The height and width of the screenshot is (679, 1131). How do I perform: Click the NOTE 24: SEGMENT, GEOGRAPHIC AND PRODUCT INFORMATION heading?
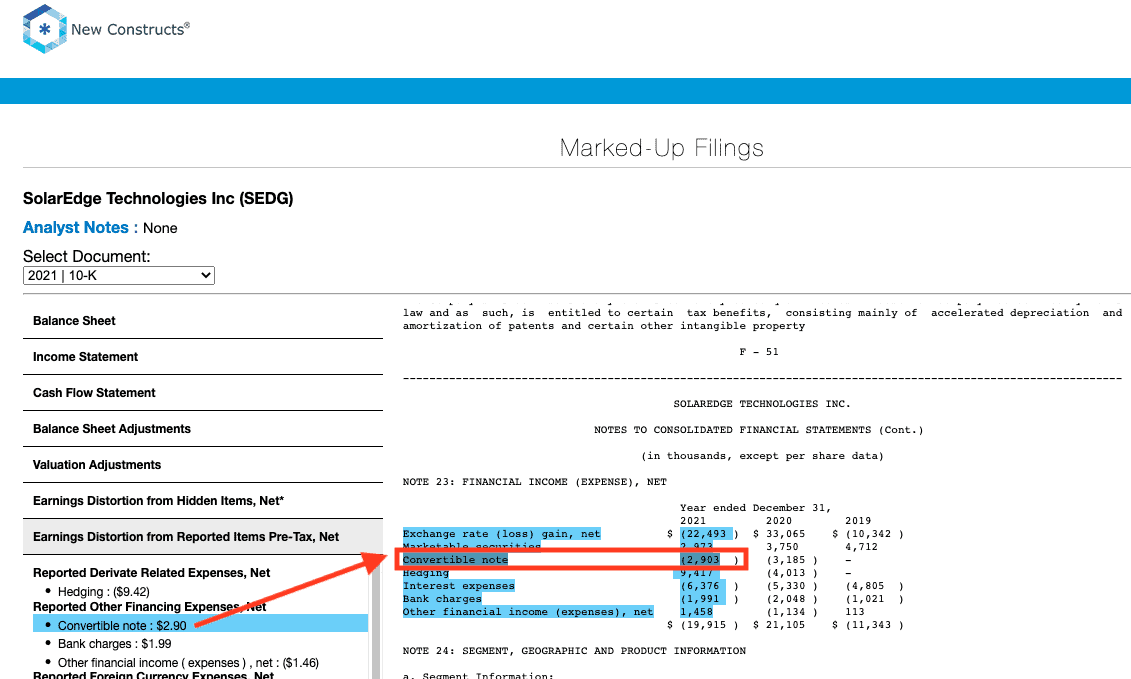(x=574, y=651)
